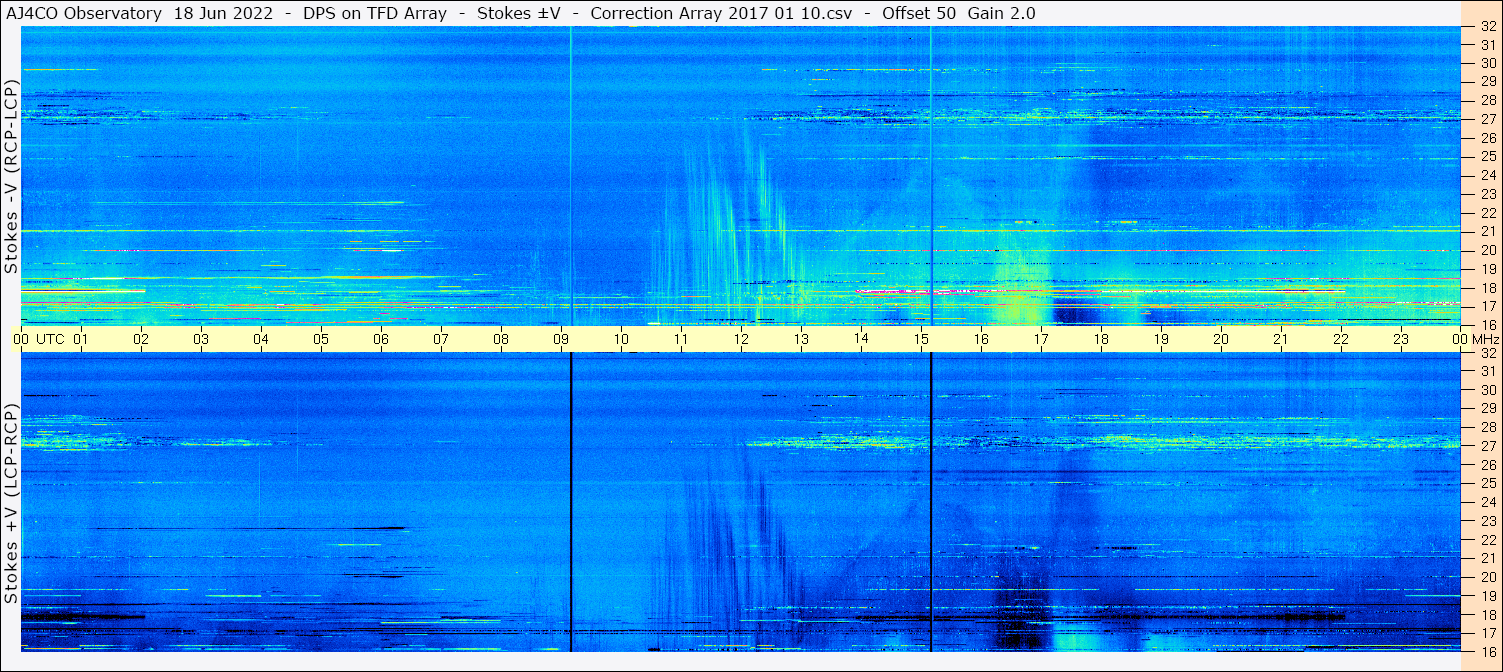Image resolution: width=1503 pixels, height=672 pixels.
Task: Click the '17' hour tick on time axis
Action: [1041, 339]
